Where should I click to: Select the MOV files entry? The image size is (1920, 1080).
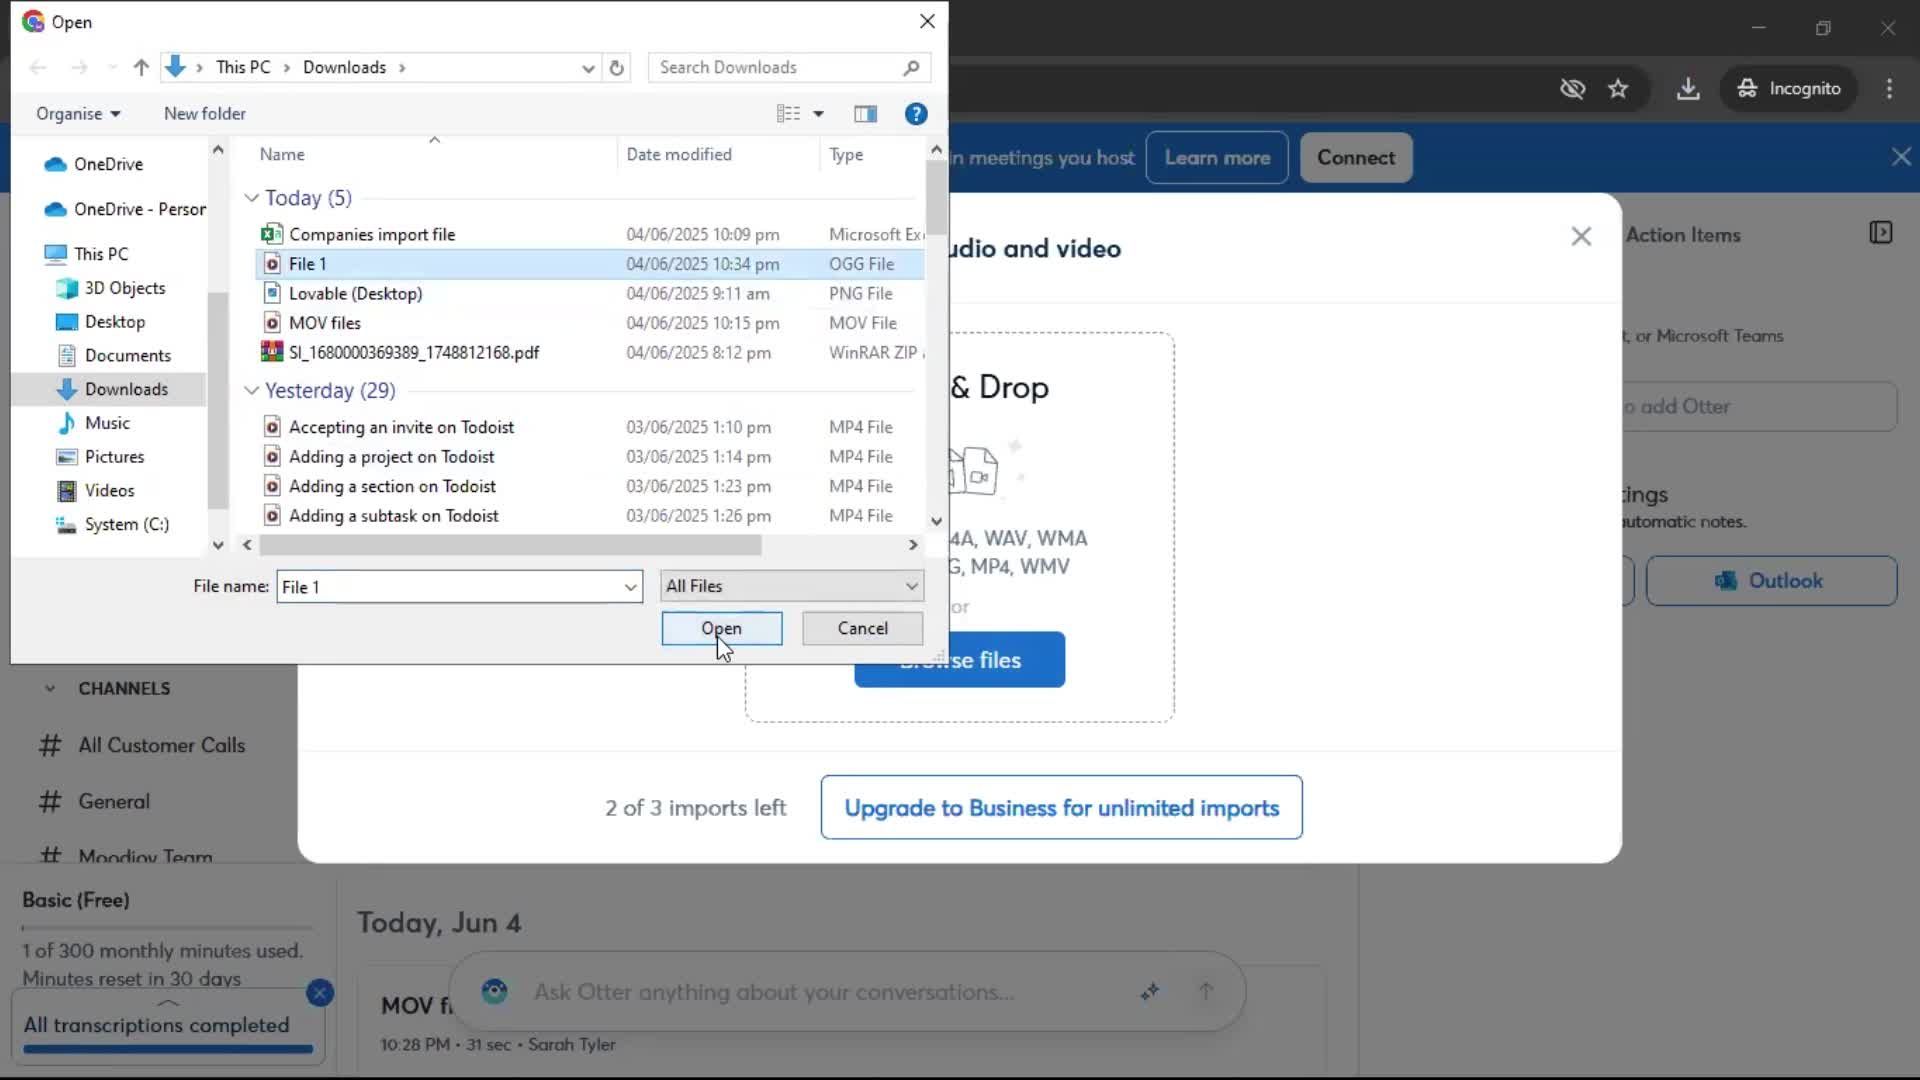coord(590,323)
